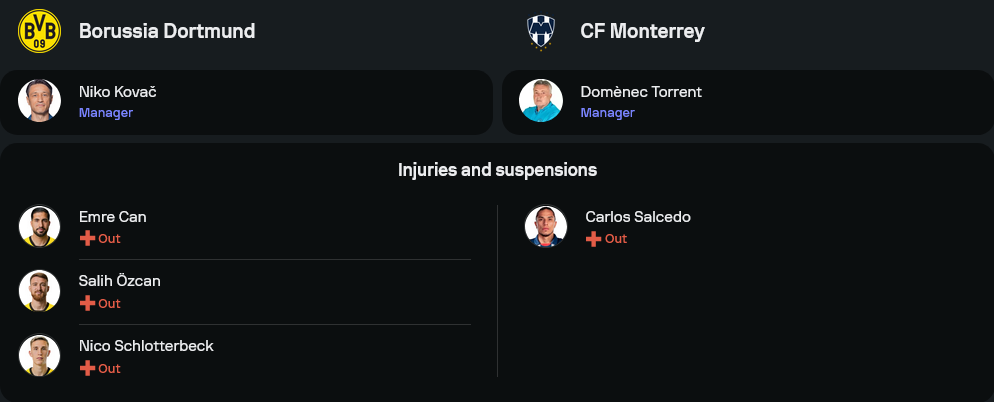Click the injury cross icon under Emre Can
The width and height of the screenshot is (994, 402).
[x=87, y=239]
